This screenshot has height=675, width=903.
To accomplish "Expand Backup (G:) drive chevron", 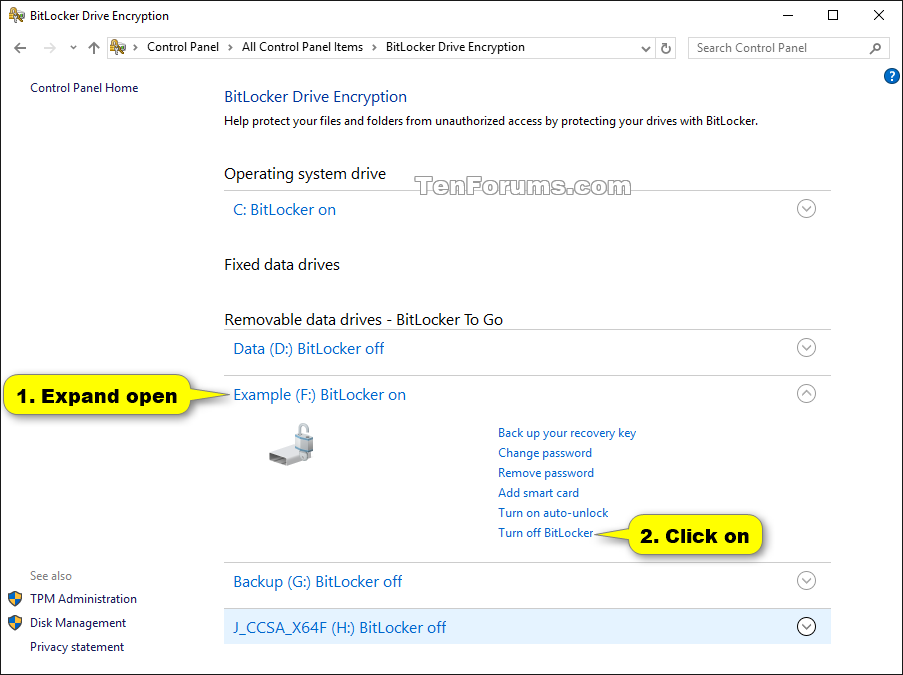I will [x=806, y=581].
